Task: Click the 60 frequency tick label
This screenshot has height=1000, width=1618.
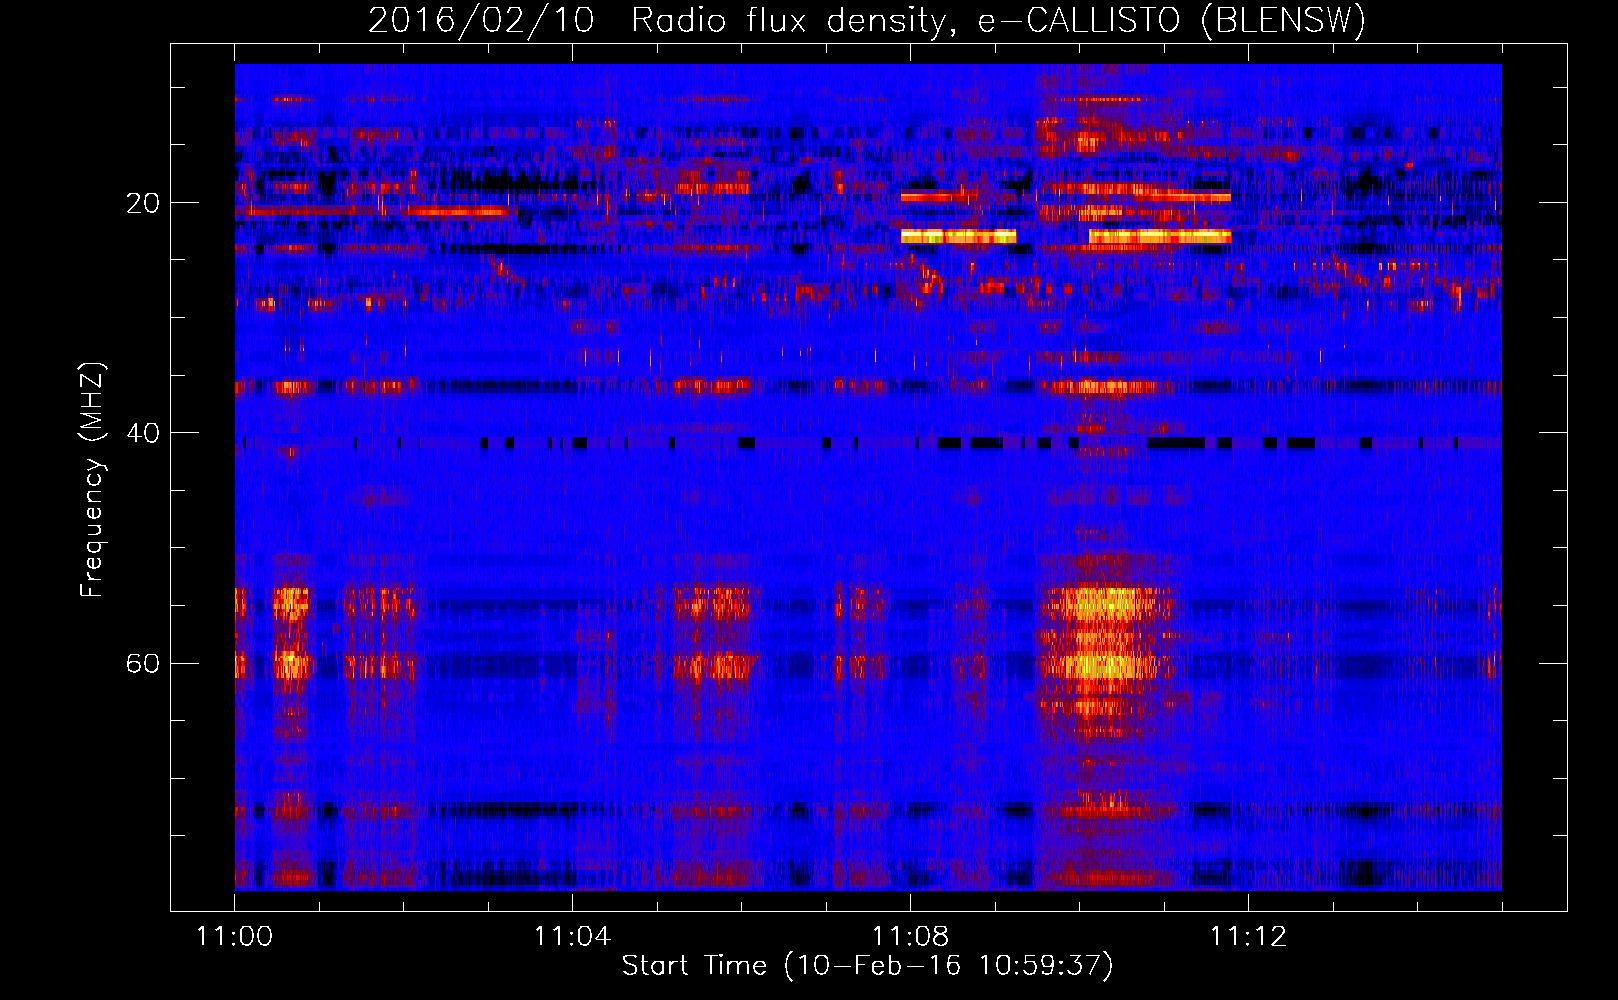Action: [143, 663]
